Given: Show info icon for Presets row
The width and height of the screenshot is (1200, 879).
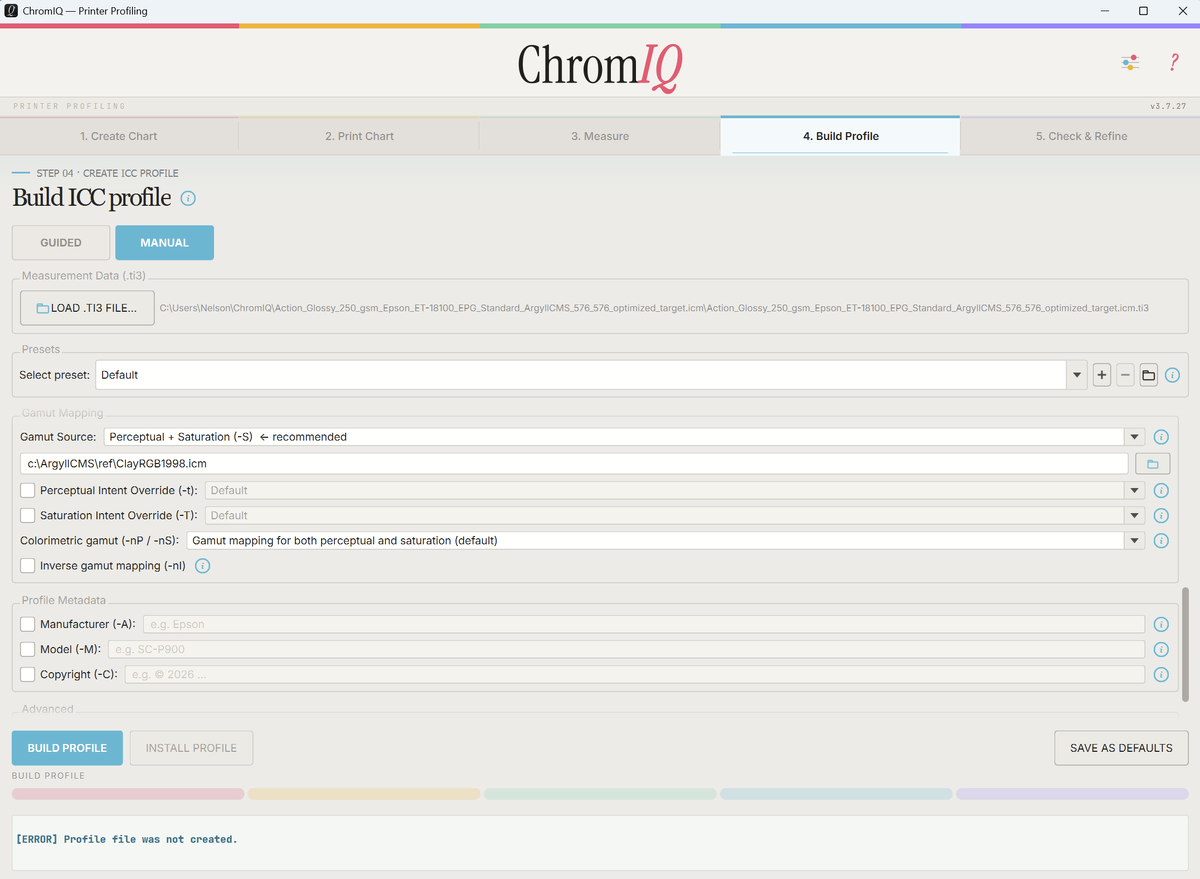Looking at the screenshot, I should coord(1172,375).
